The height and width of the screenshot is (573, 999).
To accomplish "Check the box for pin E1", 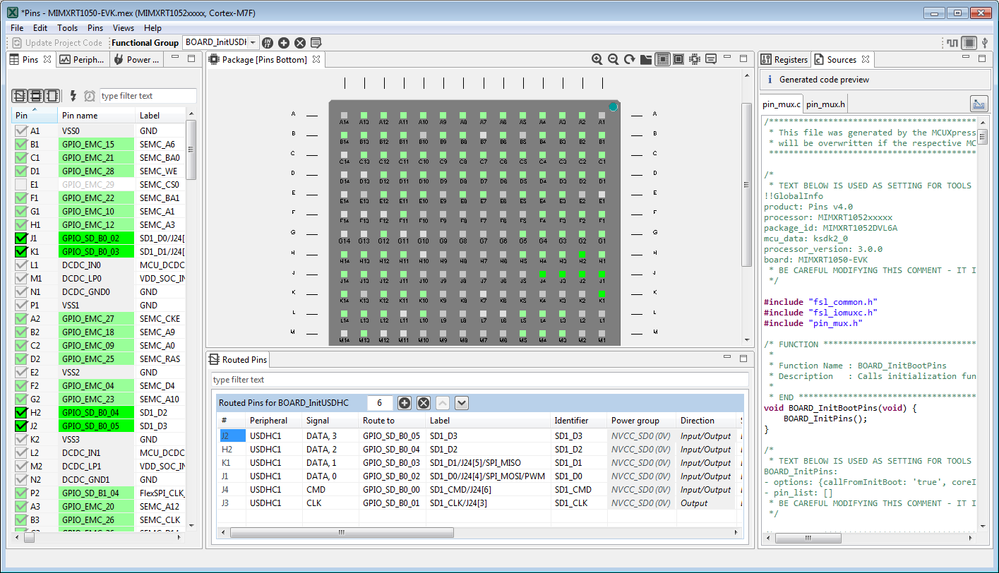I will 21,185.
